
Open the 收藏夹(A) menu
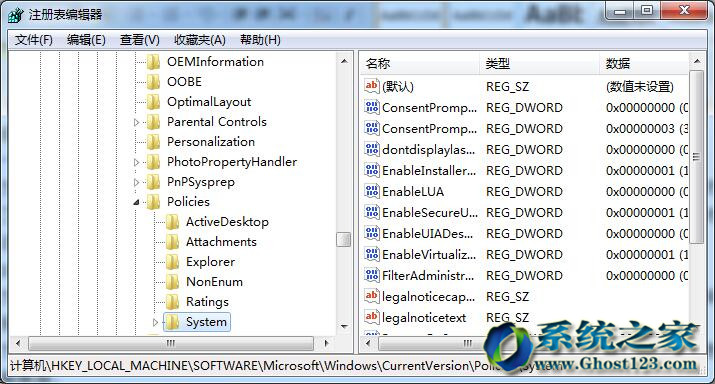coord(200,40)
